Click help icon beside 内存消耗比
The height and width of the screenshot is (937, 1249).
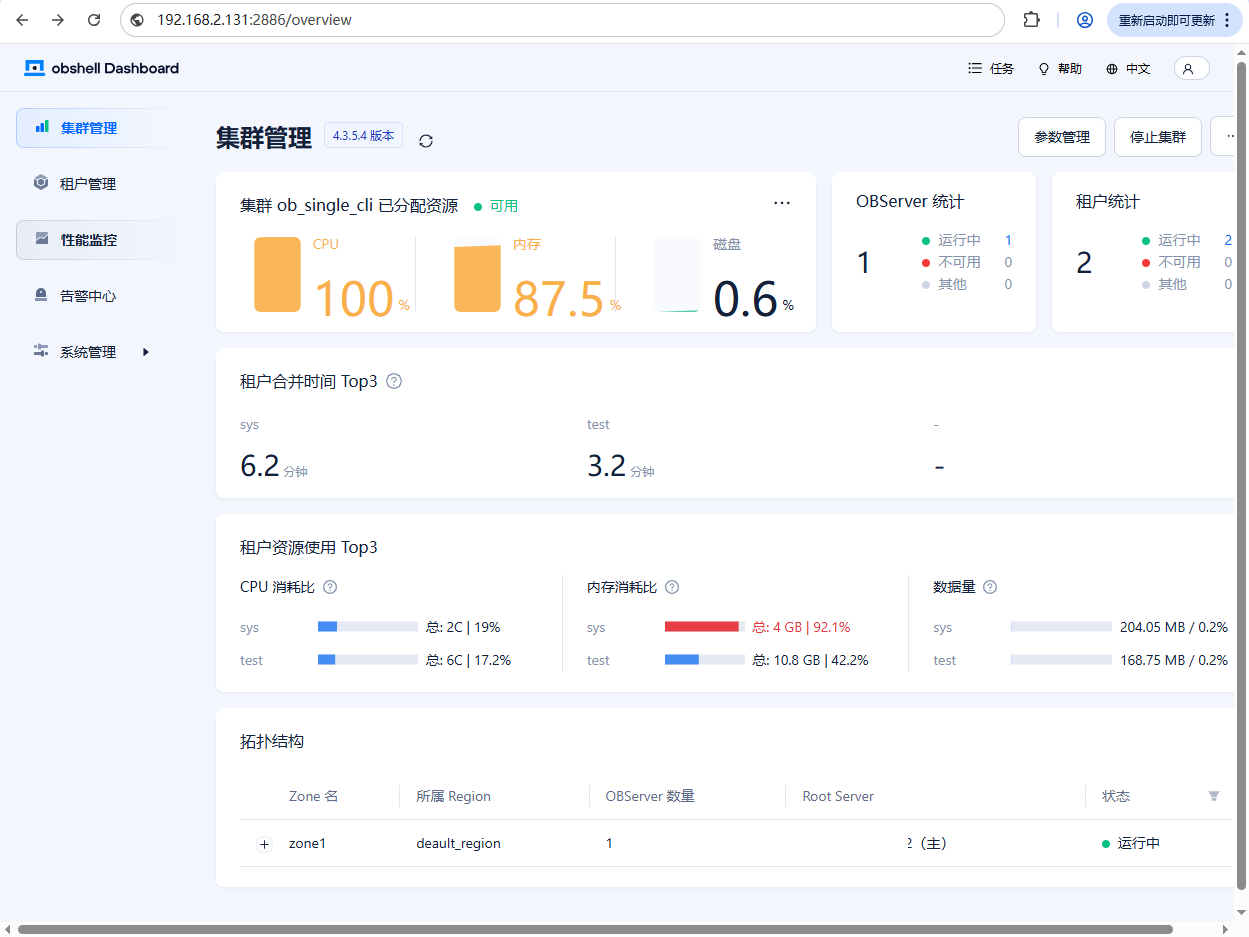(672, 587)
